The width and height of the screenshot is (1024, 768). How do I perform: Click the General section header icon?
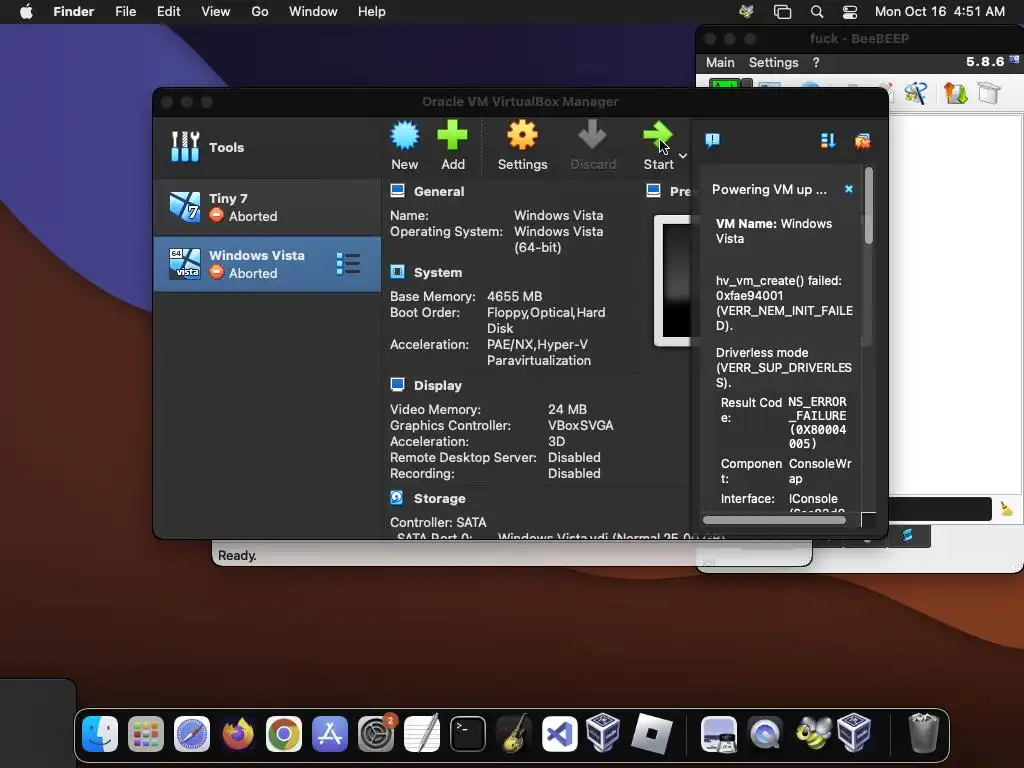(x=397, y=191)
